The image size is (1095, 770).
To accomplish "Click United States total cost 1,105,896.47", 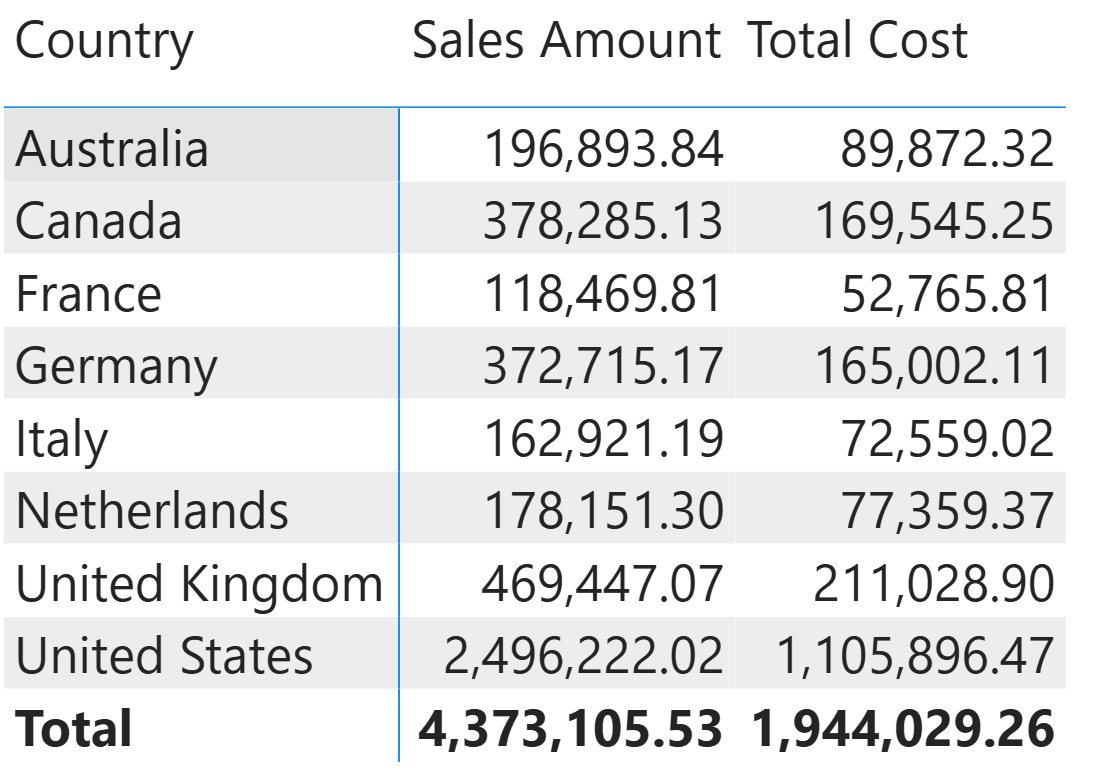I will 914,655.
